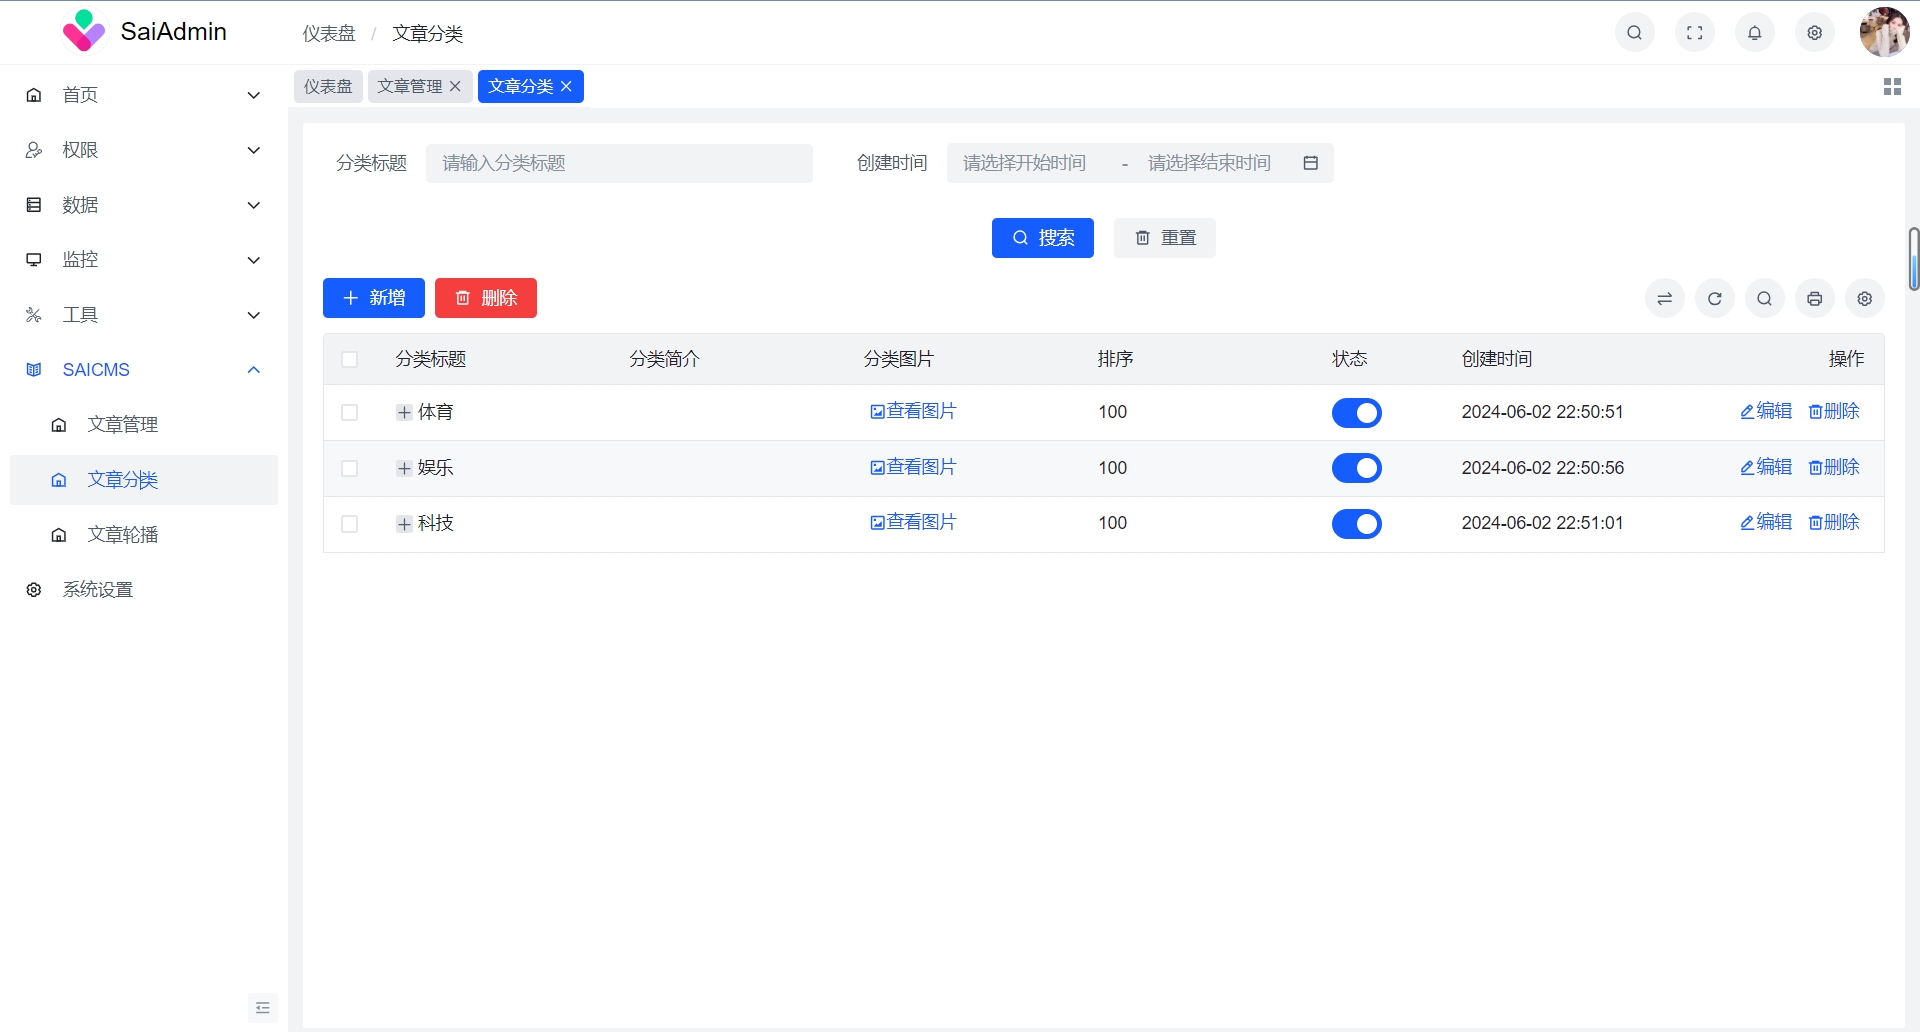The width and height of the screenshot is (1920, 1032).
Task: Expand the 科技 category row
Action: coord(404,524)
